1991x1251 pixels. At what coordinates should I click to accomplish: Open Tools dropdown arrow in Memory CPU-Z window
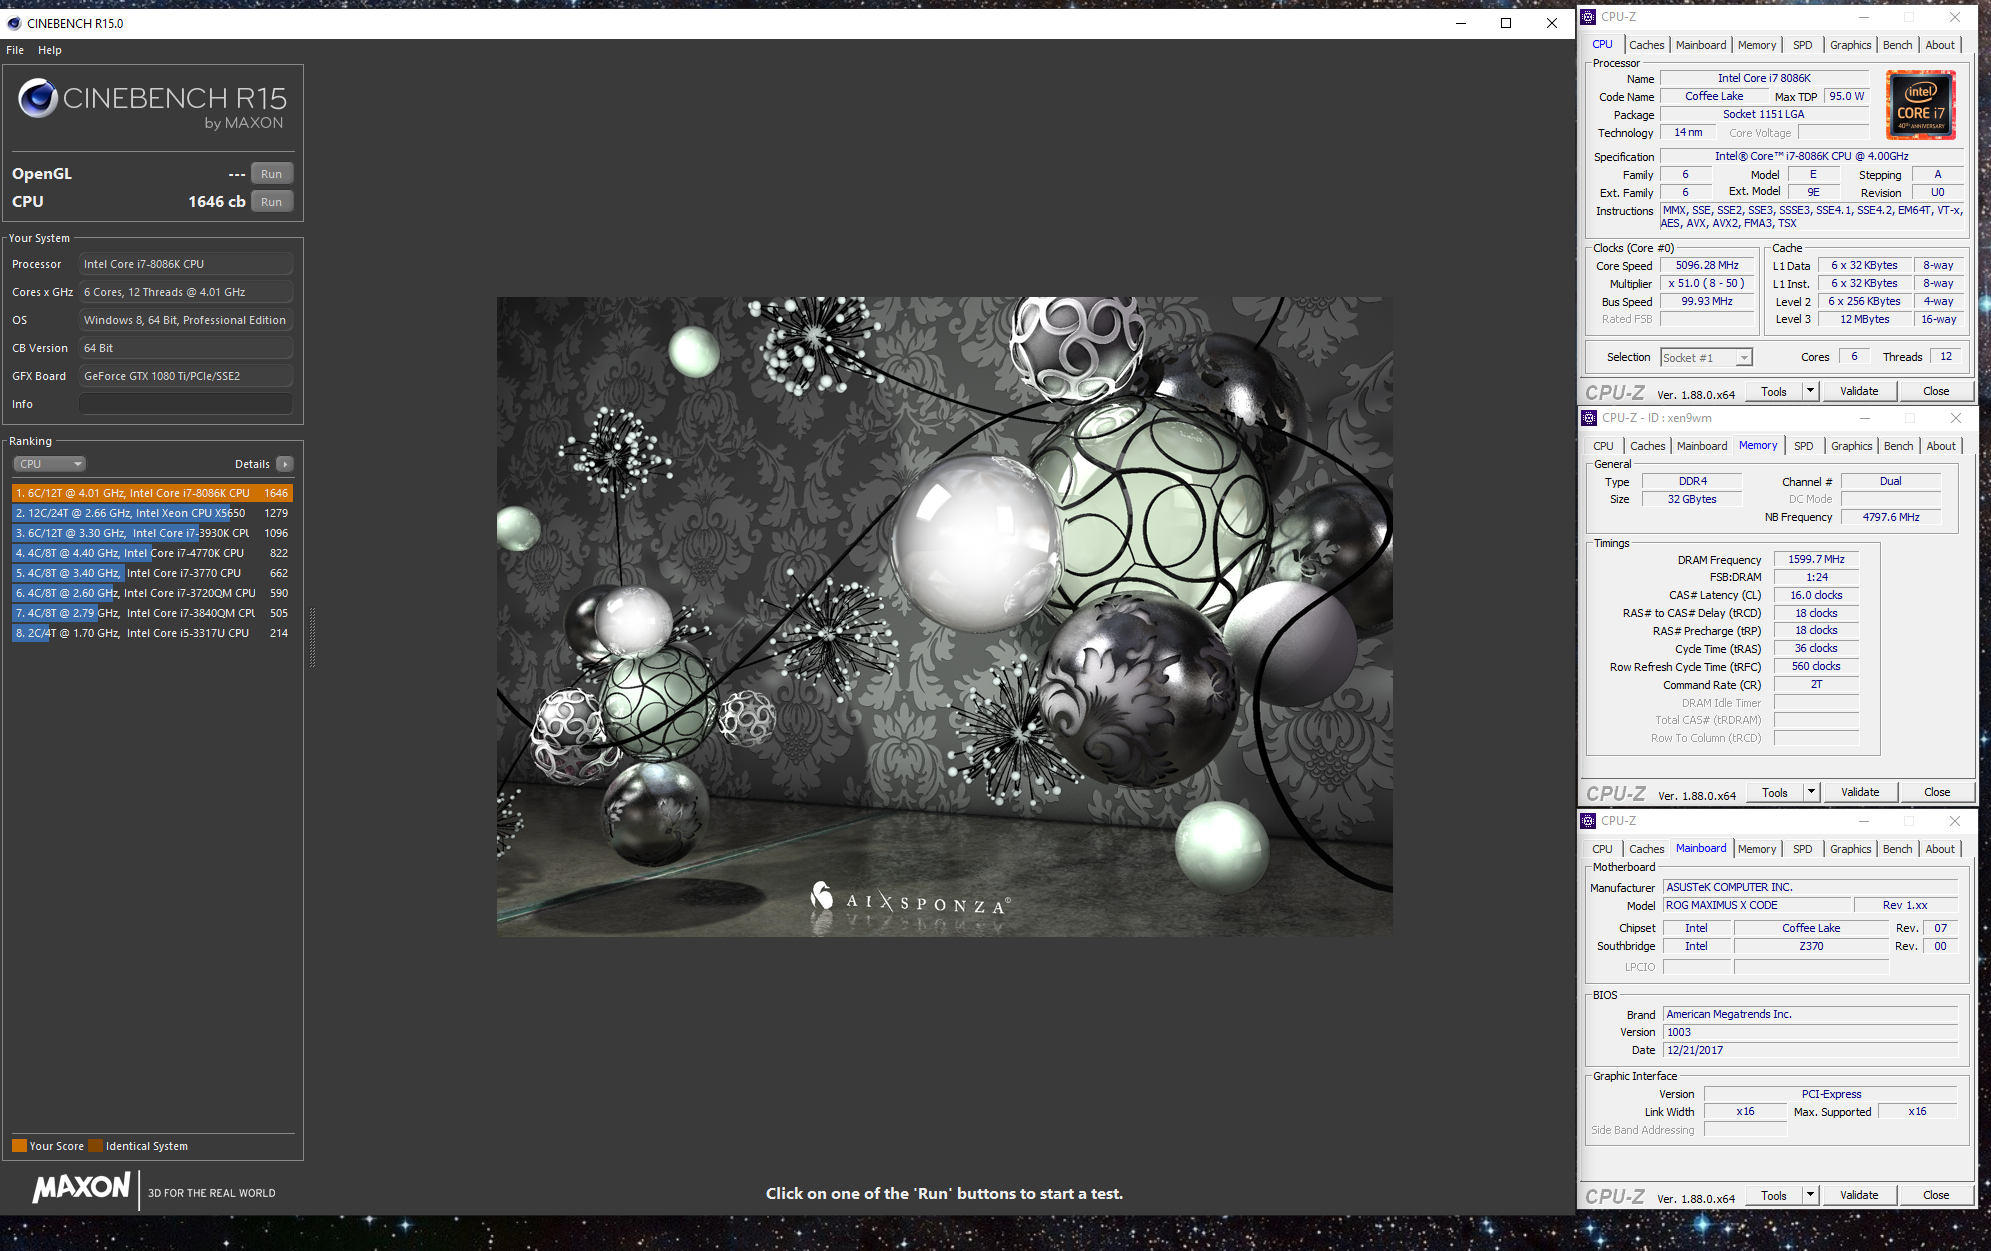(1811, 793)
